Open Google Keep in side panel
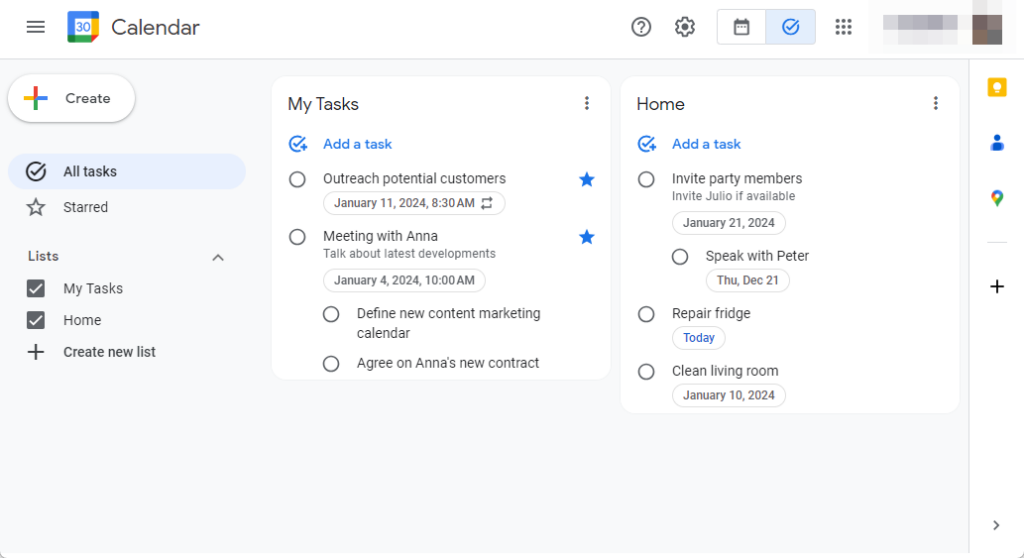This screenshot has height=558, width=1024. pos(996,88)
